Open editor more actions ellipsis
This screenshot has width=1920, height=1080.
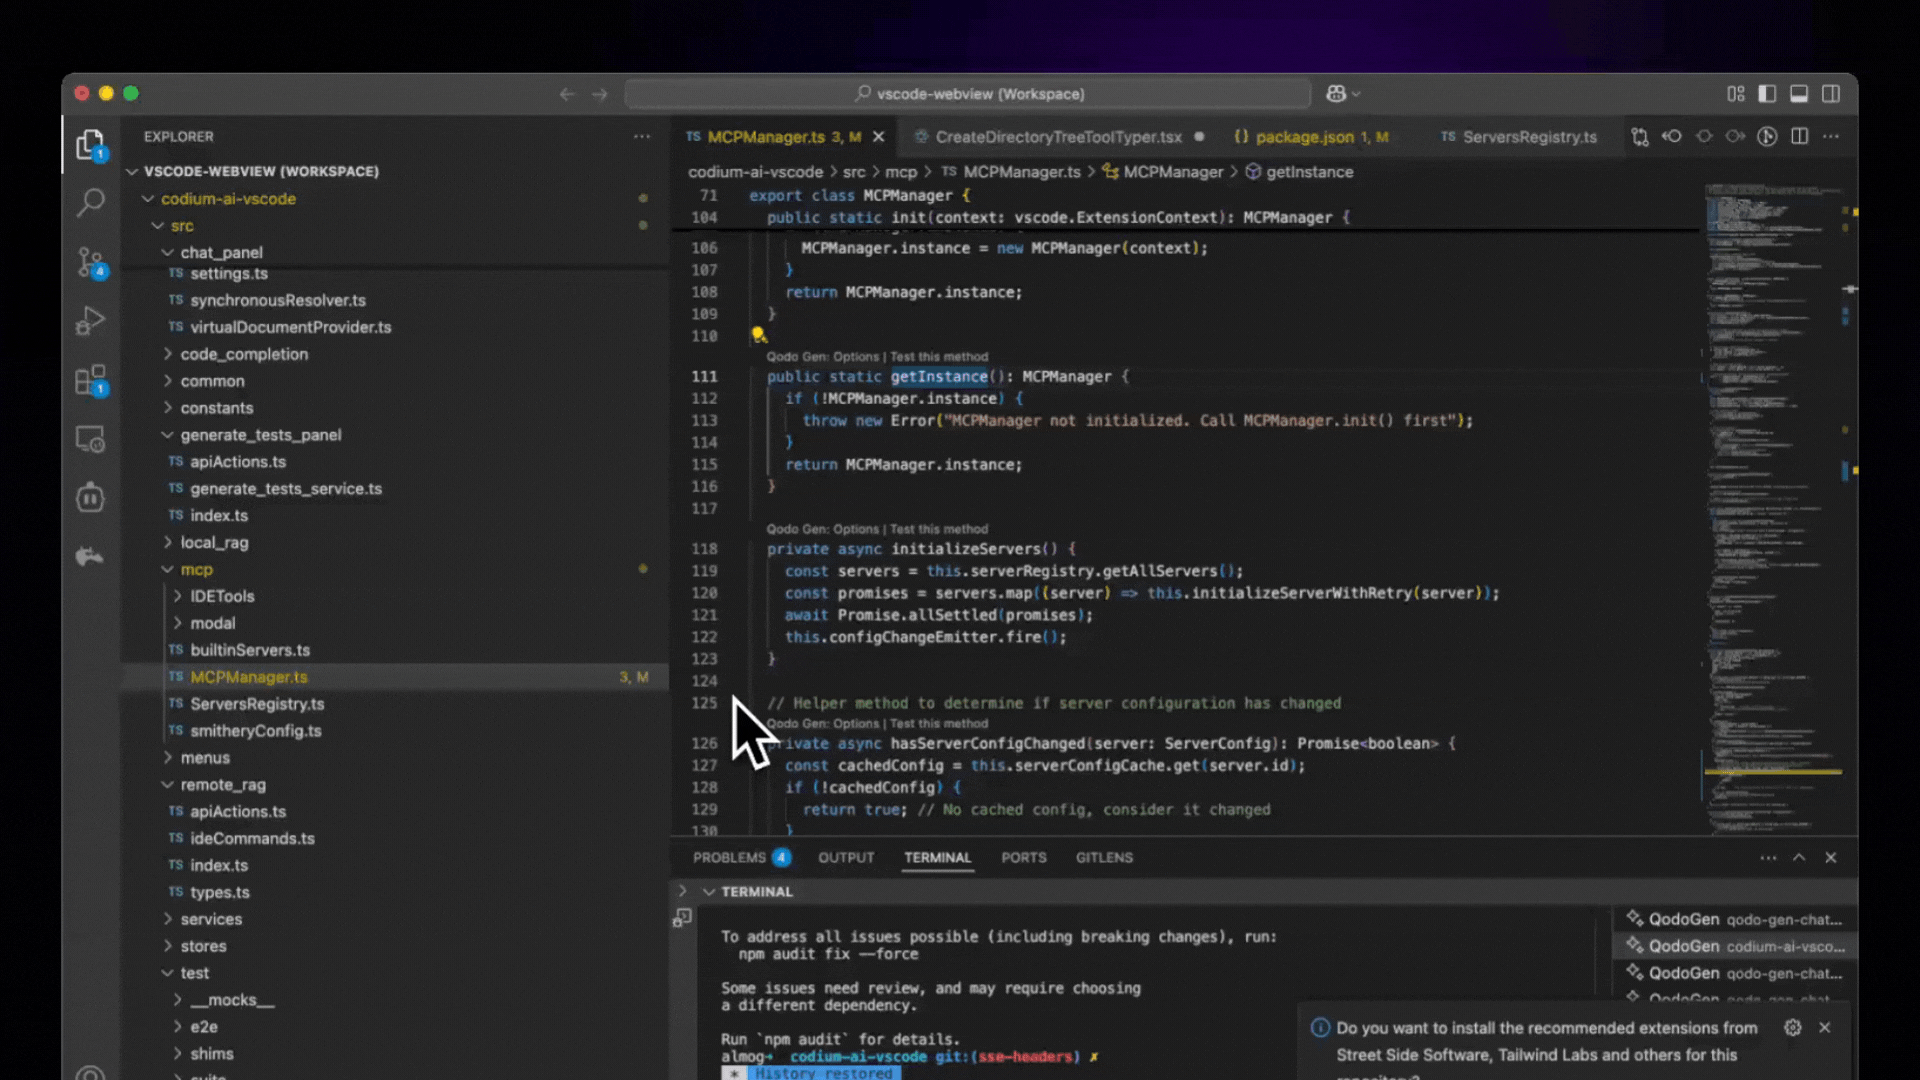coord(1831,137)
